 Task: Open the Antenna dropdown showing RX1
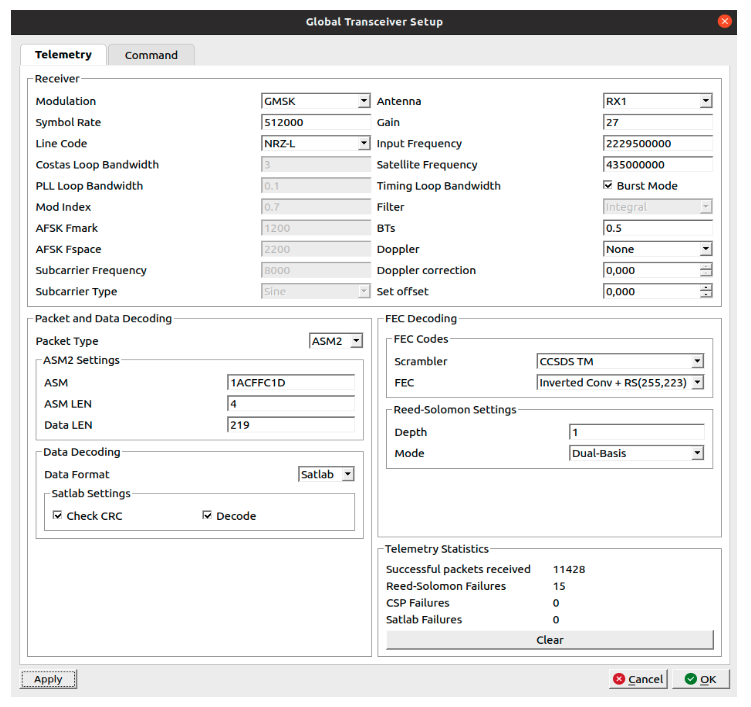point(658,101)
